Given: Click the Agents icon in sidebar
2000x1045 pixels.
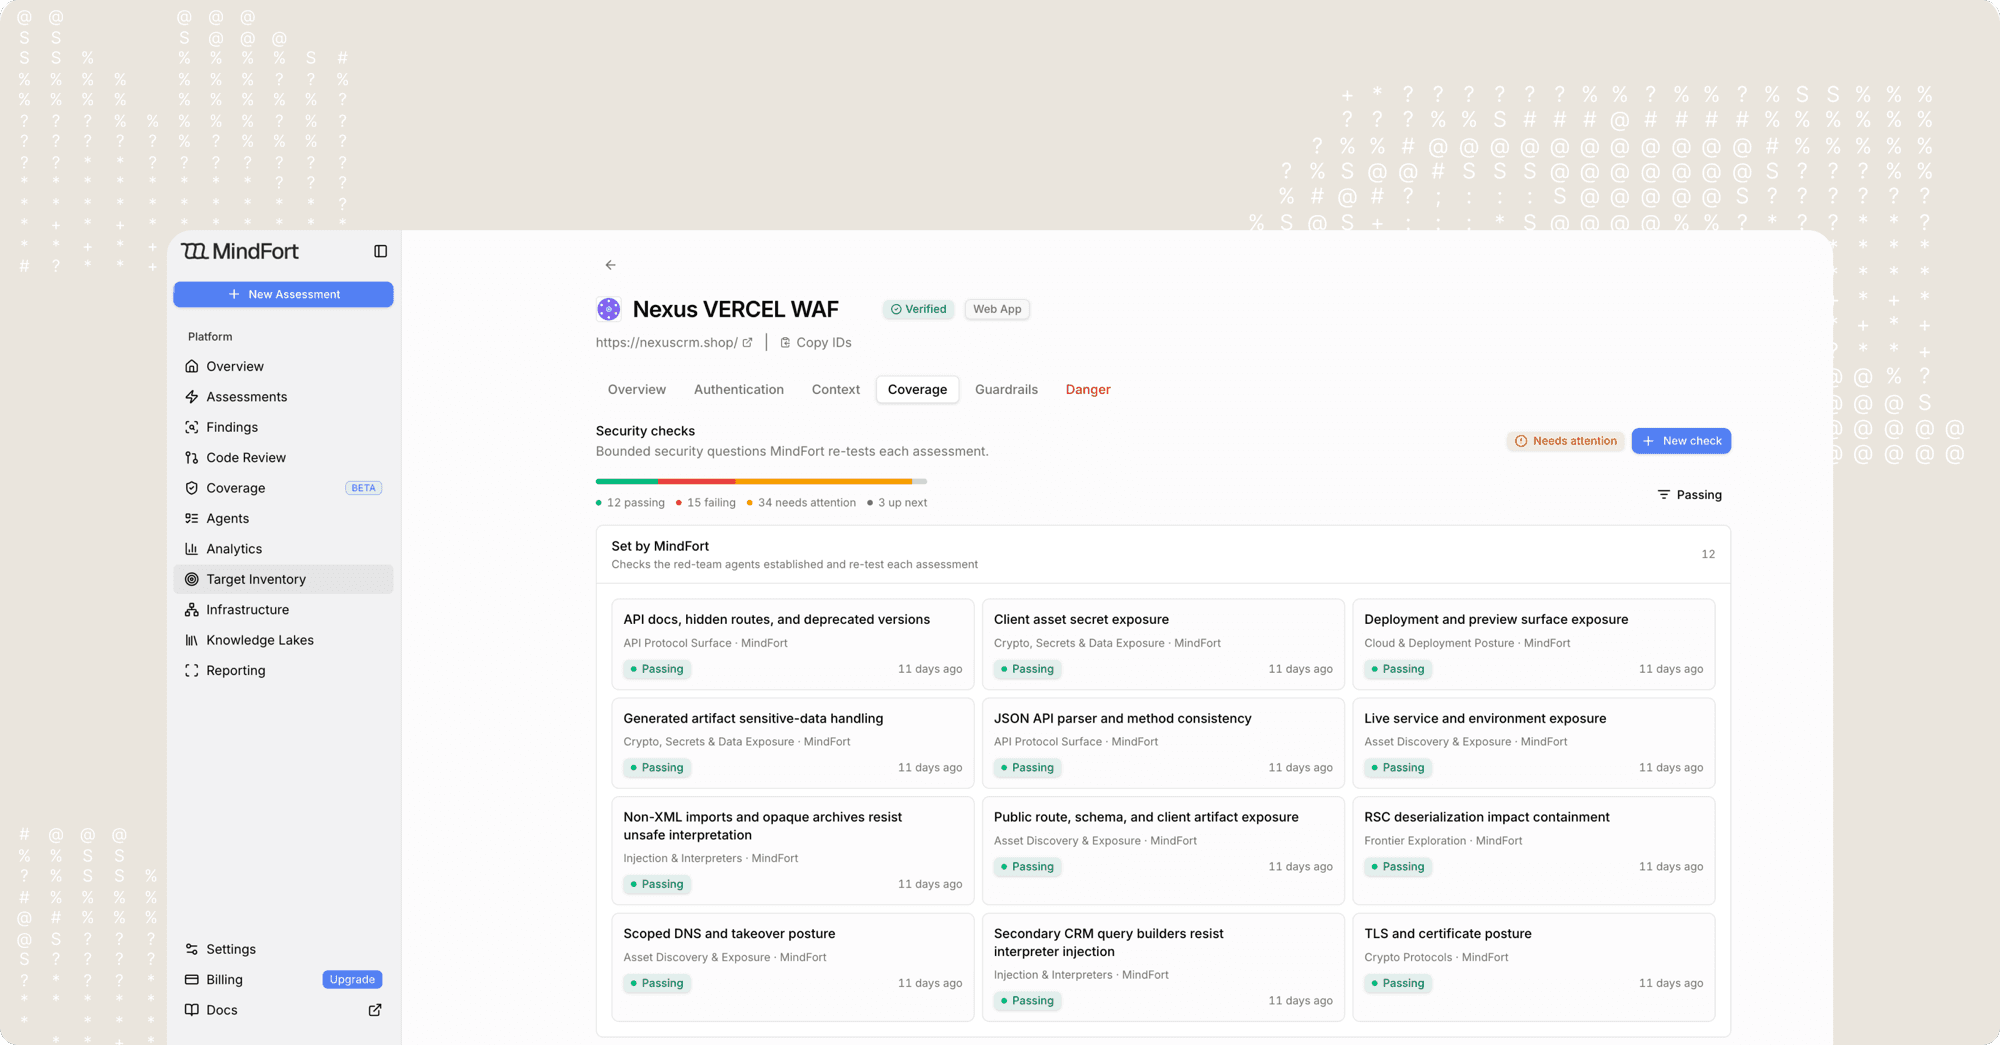Looking at the screenshot, I should 192,518.
